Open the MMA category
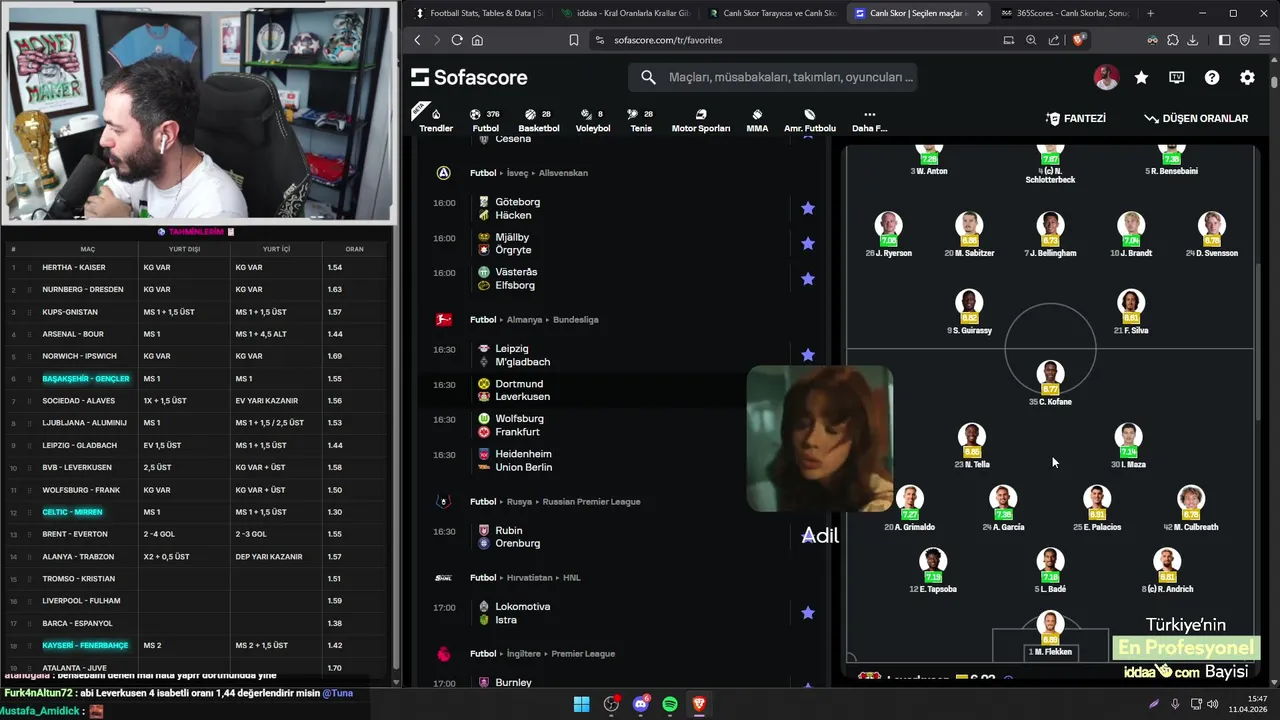 (x=757, y=120)
